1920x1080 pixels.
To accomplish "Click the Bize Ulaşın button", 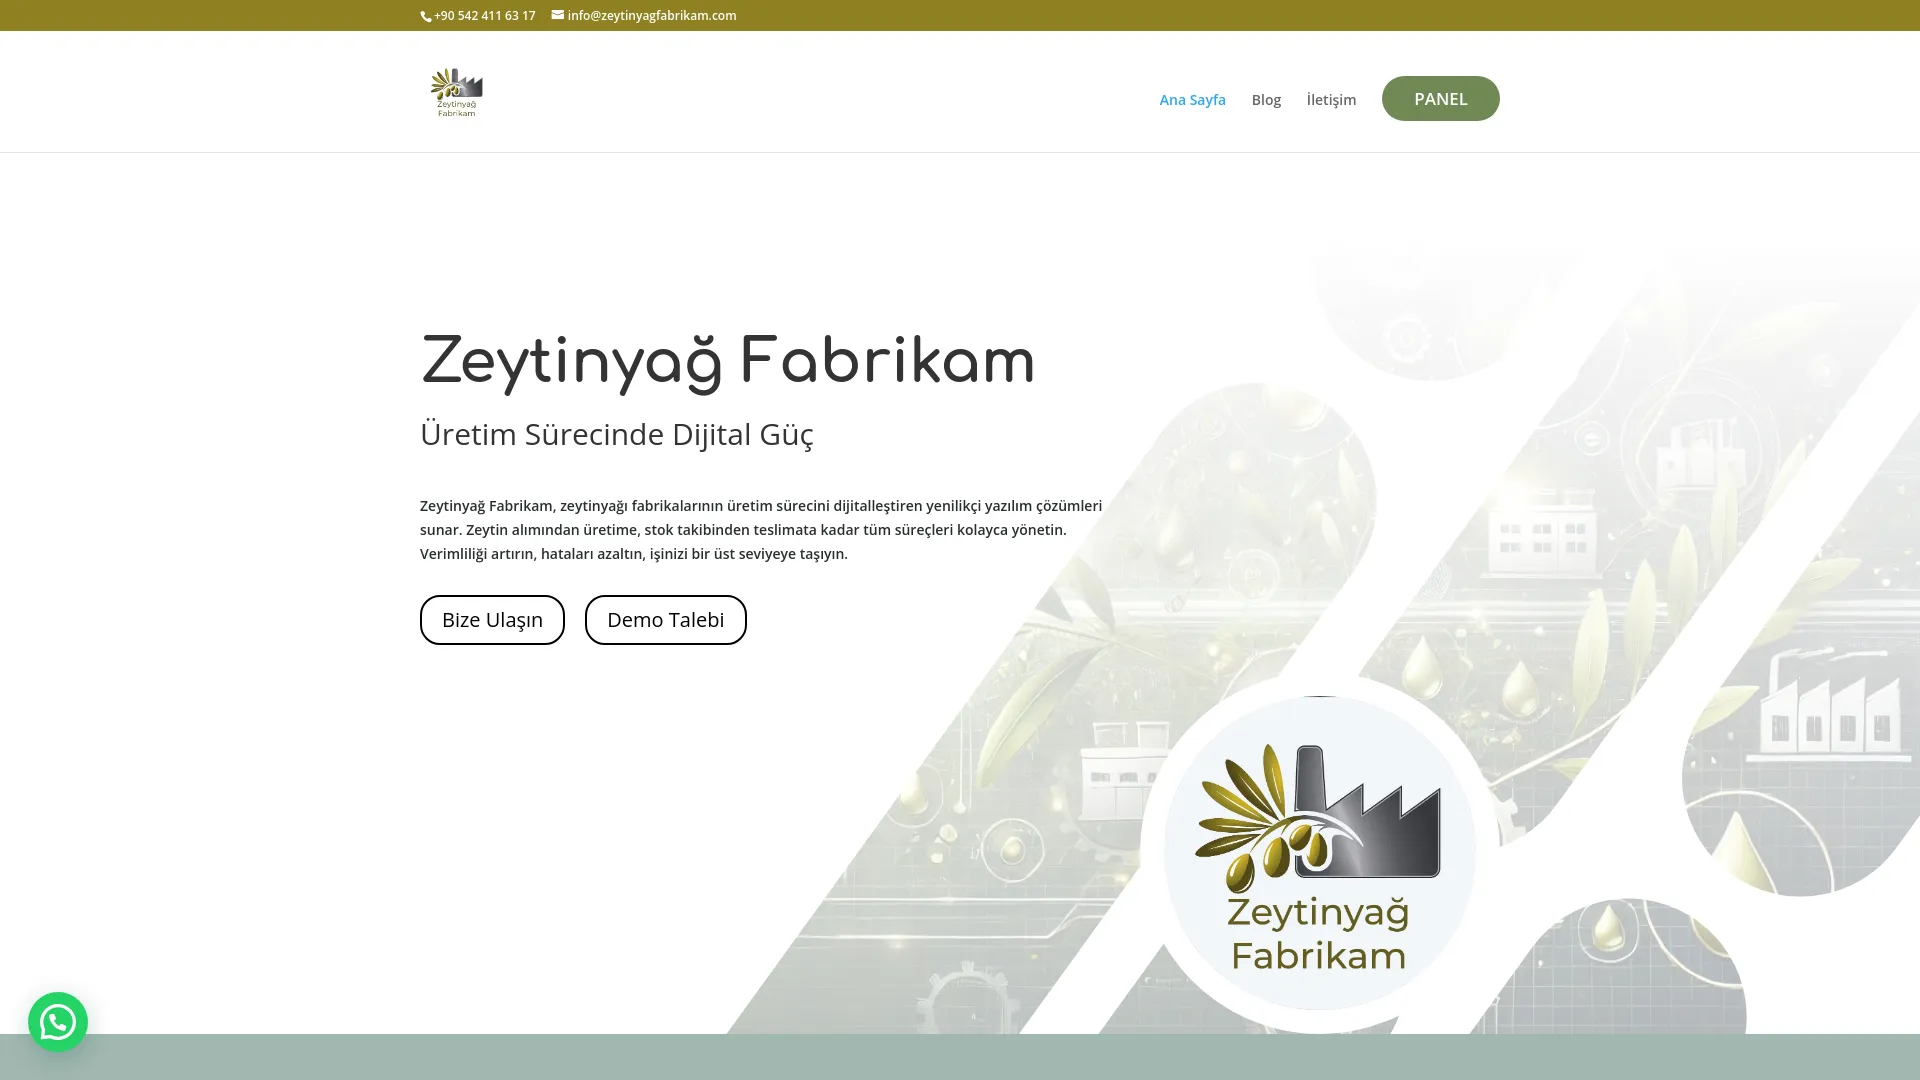I will coord(492,620).
